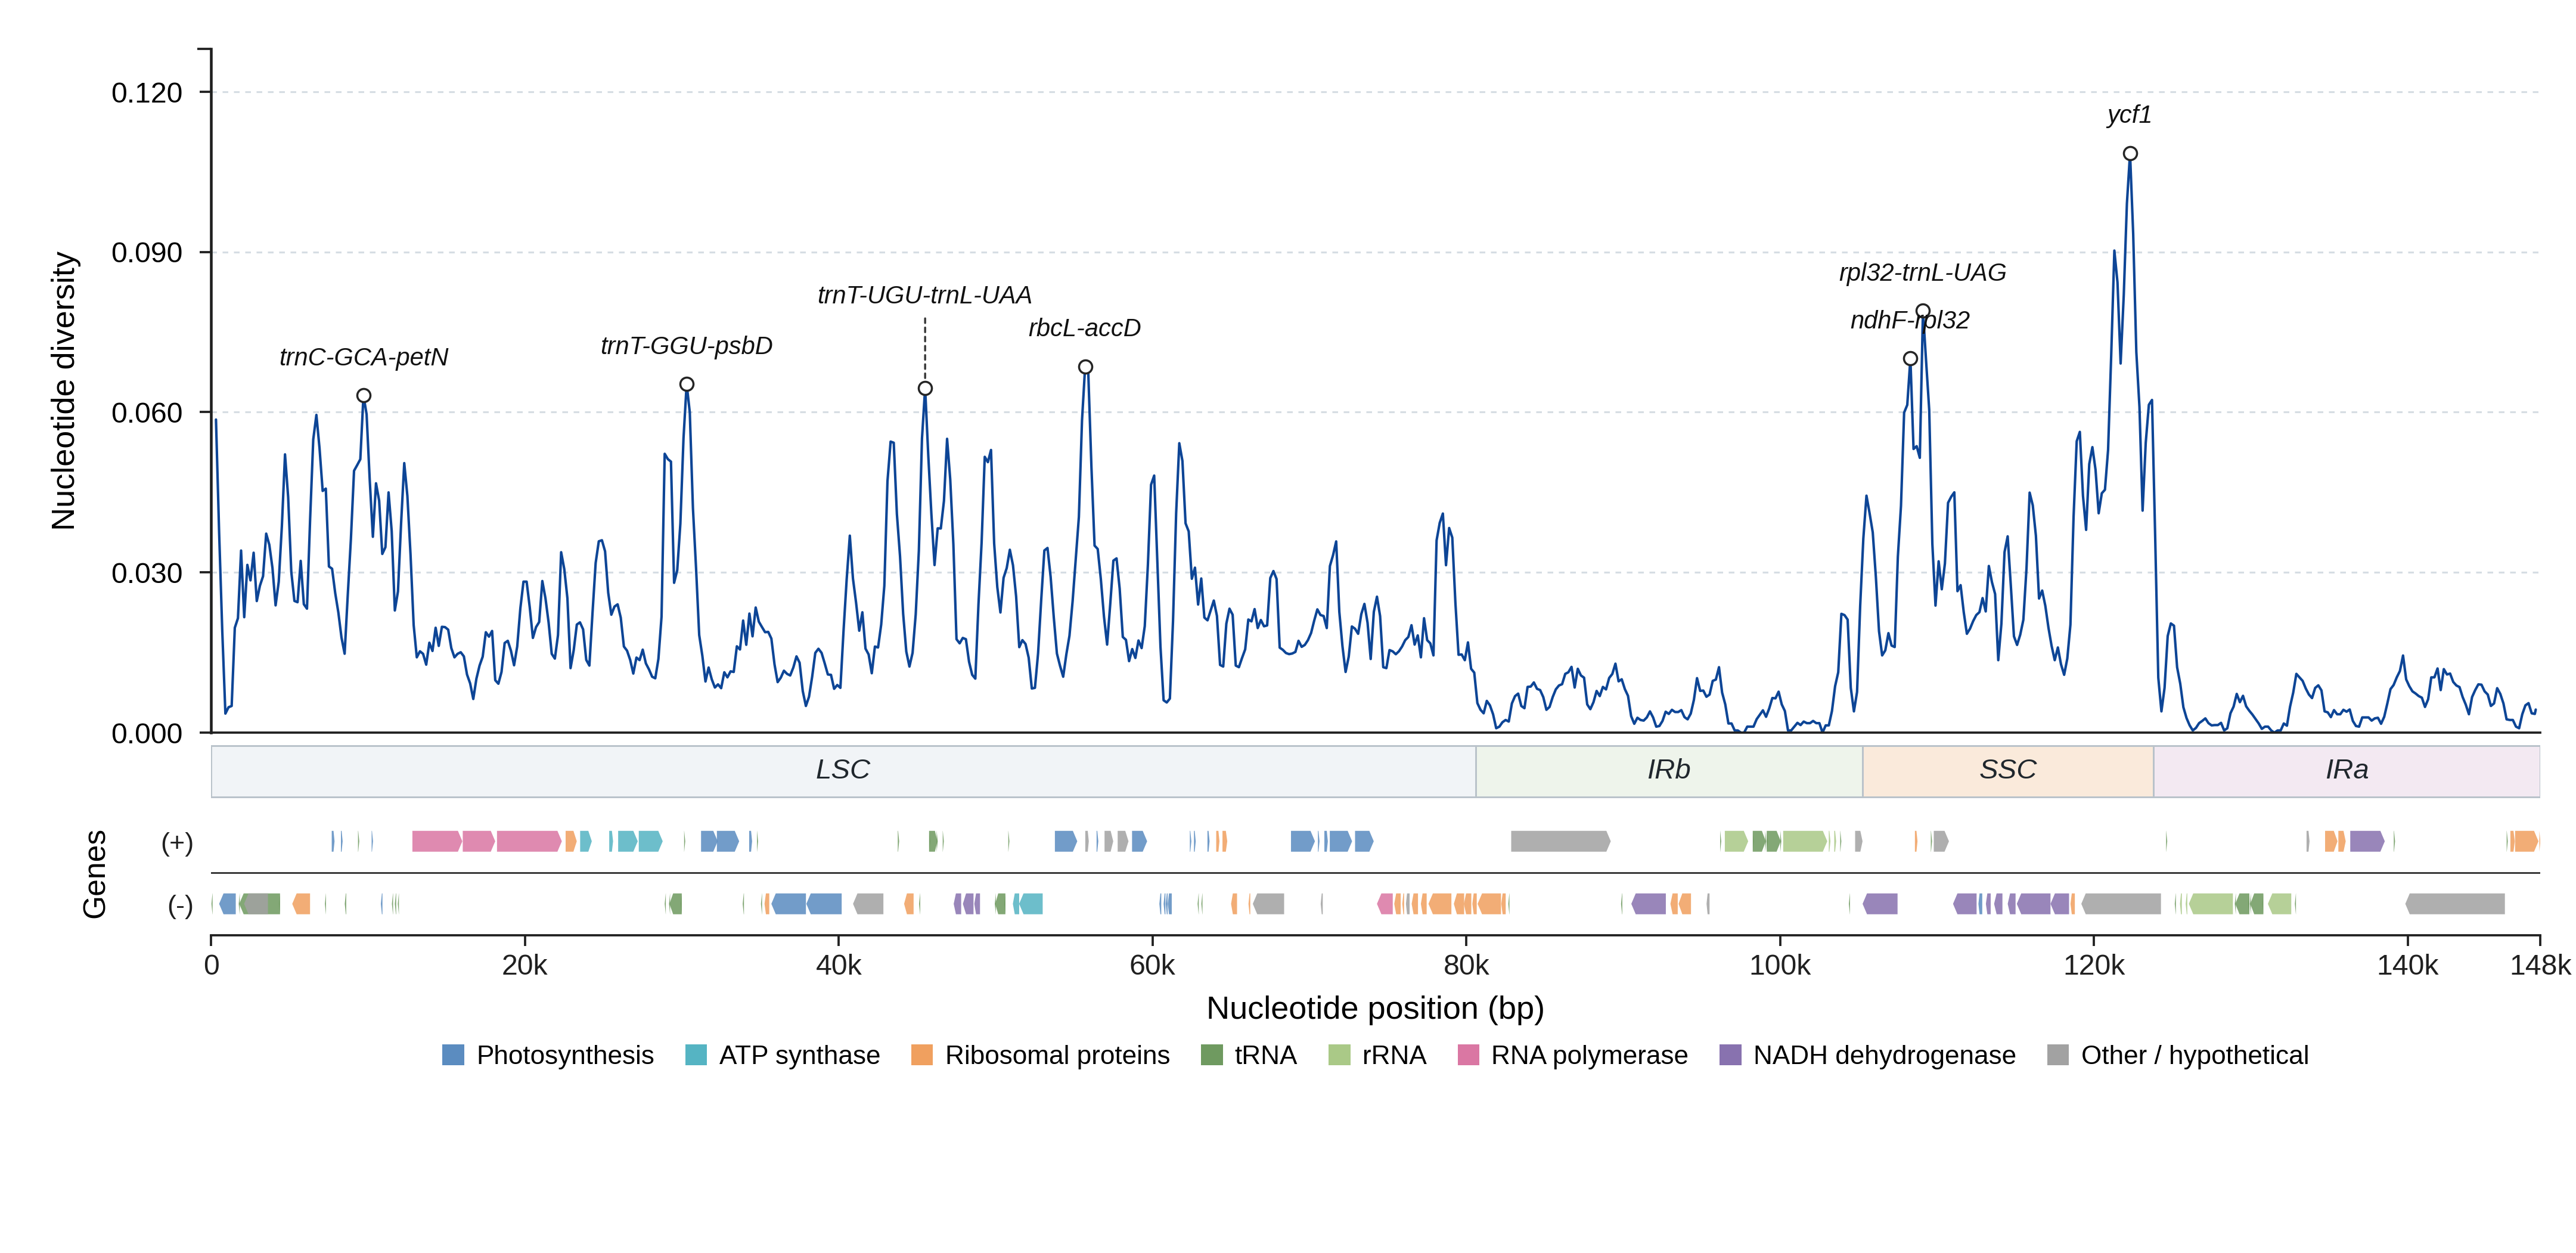Click the '20k' x-axis tick label
This screenshot has width=2576, height=1253.
(x=525, y=966)
